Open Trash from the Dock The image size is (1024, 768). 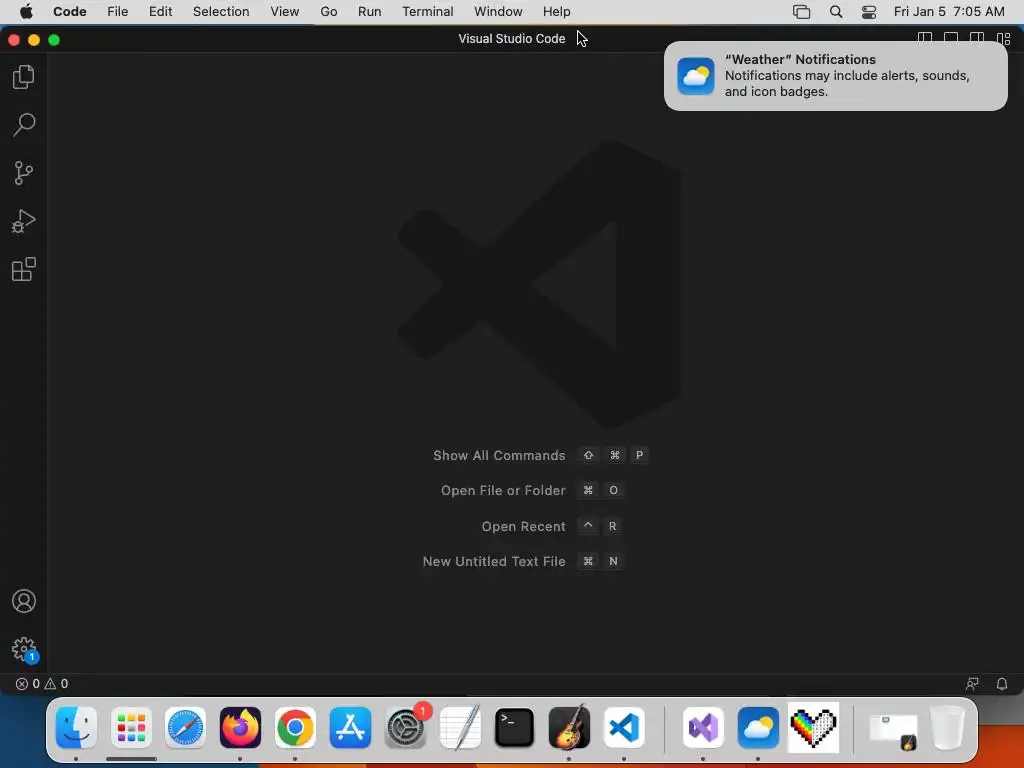(947, 728)
